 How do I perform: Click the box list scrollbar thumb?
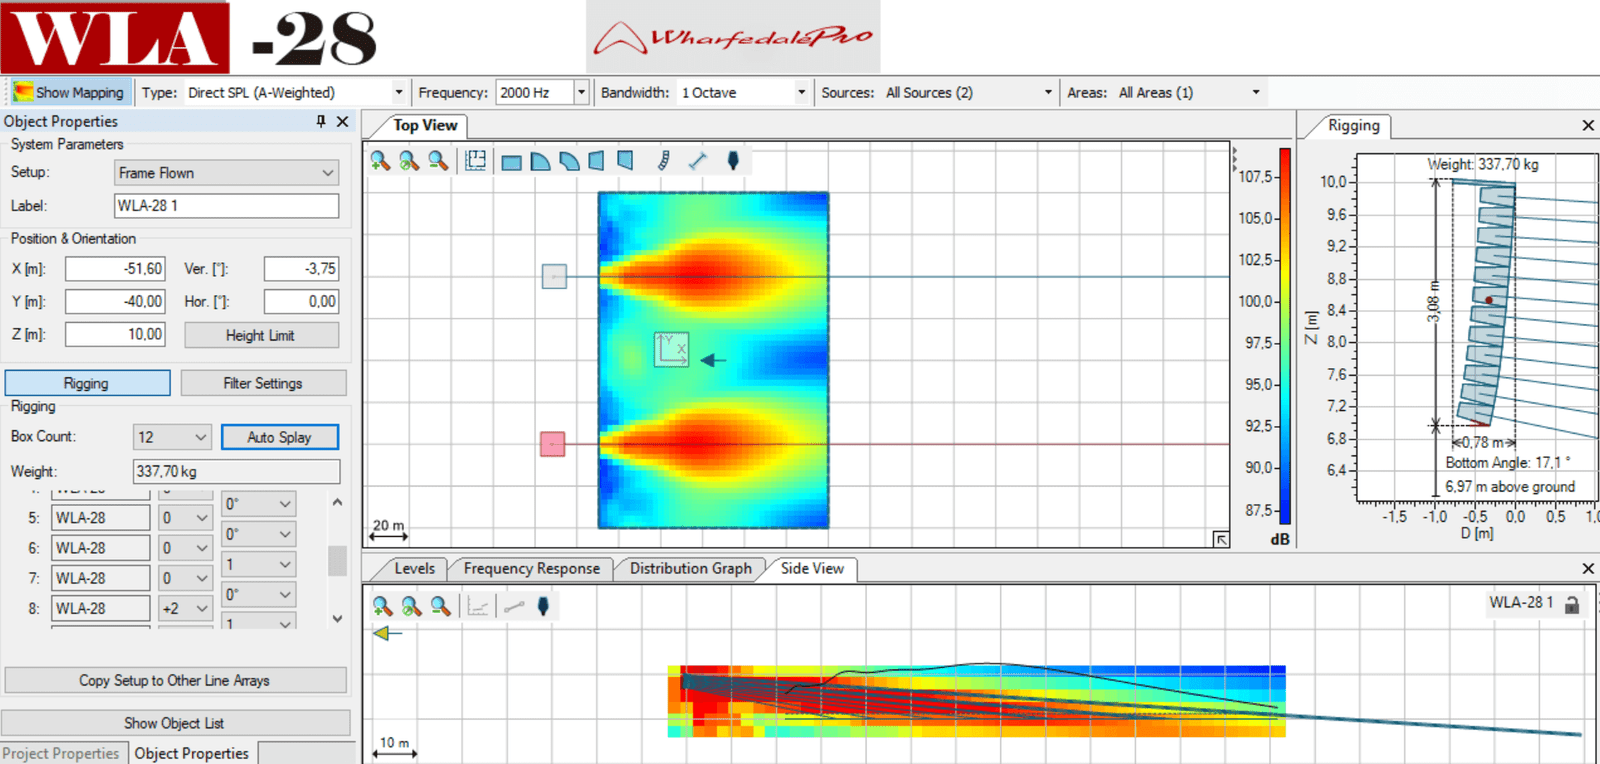coord(337,561)
